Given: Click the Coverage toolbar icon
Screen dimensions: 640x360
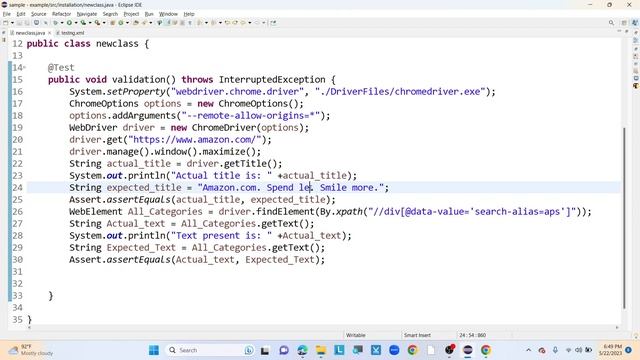Looking at the screenshot, I should click(x=83, y=23).
